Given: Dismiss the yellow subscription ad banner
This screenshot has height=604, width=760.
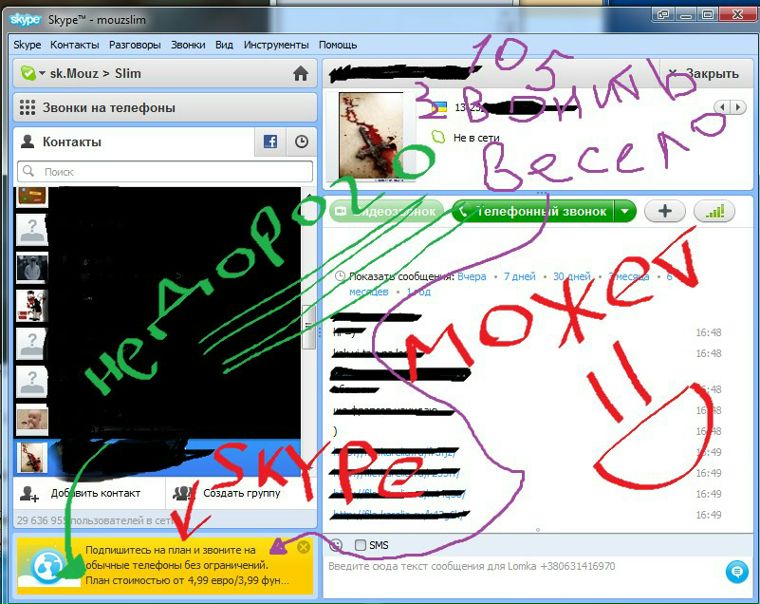Looking at the screenshot, I should tap(304, 547).
